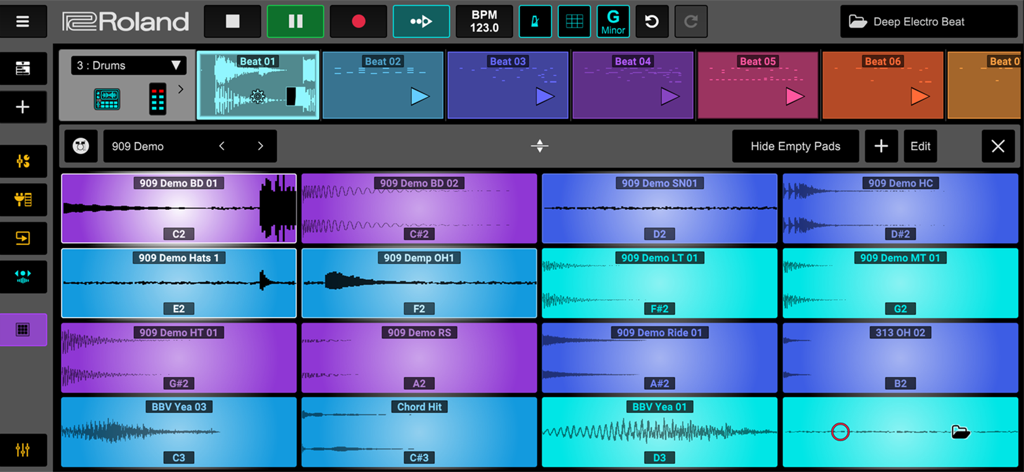Open the yellow import arrow sidebar icon
This screenshot has width=1024, height=472.
[x=23, y=238]
